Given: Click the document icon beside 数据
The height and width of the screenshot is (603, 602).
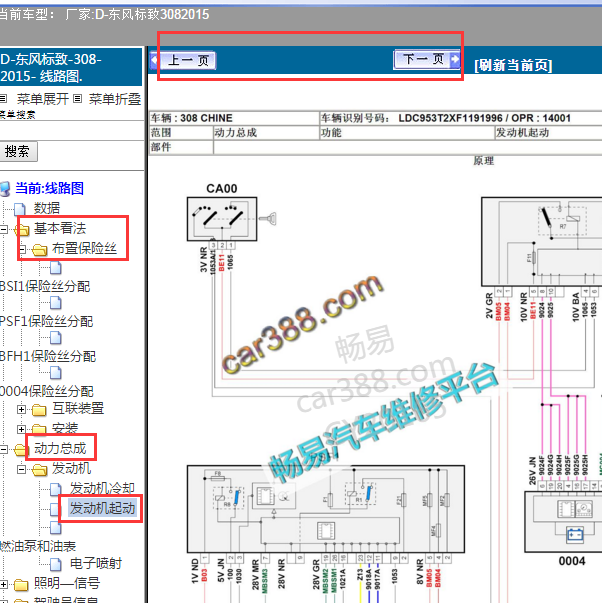Looking at the screenshot, I should pos(20,209).
